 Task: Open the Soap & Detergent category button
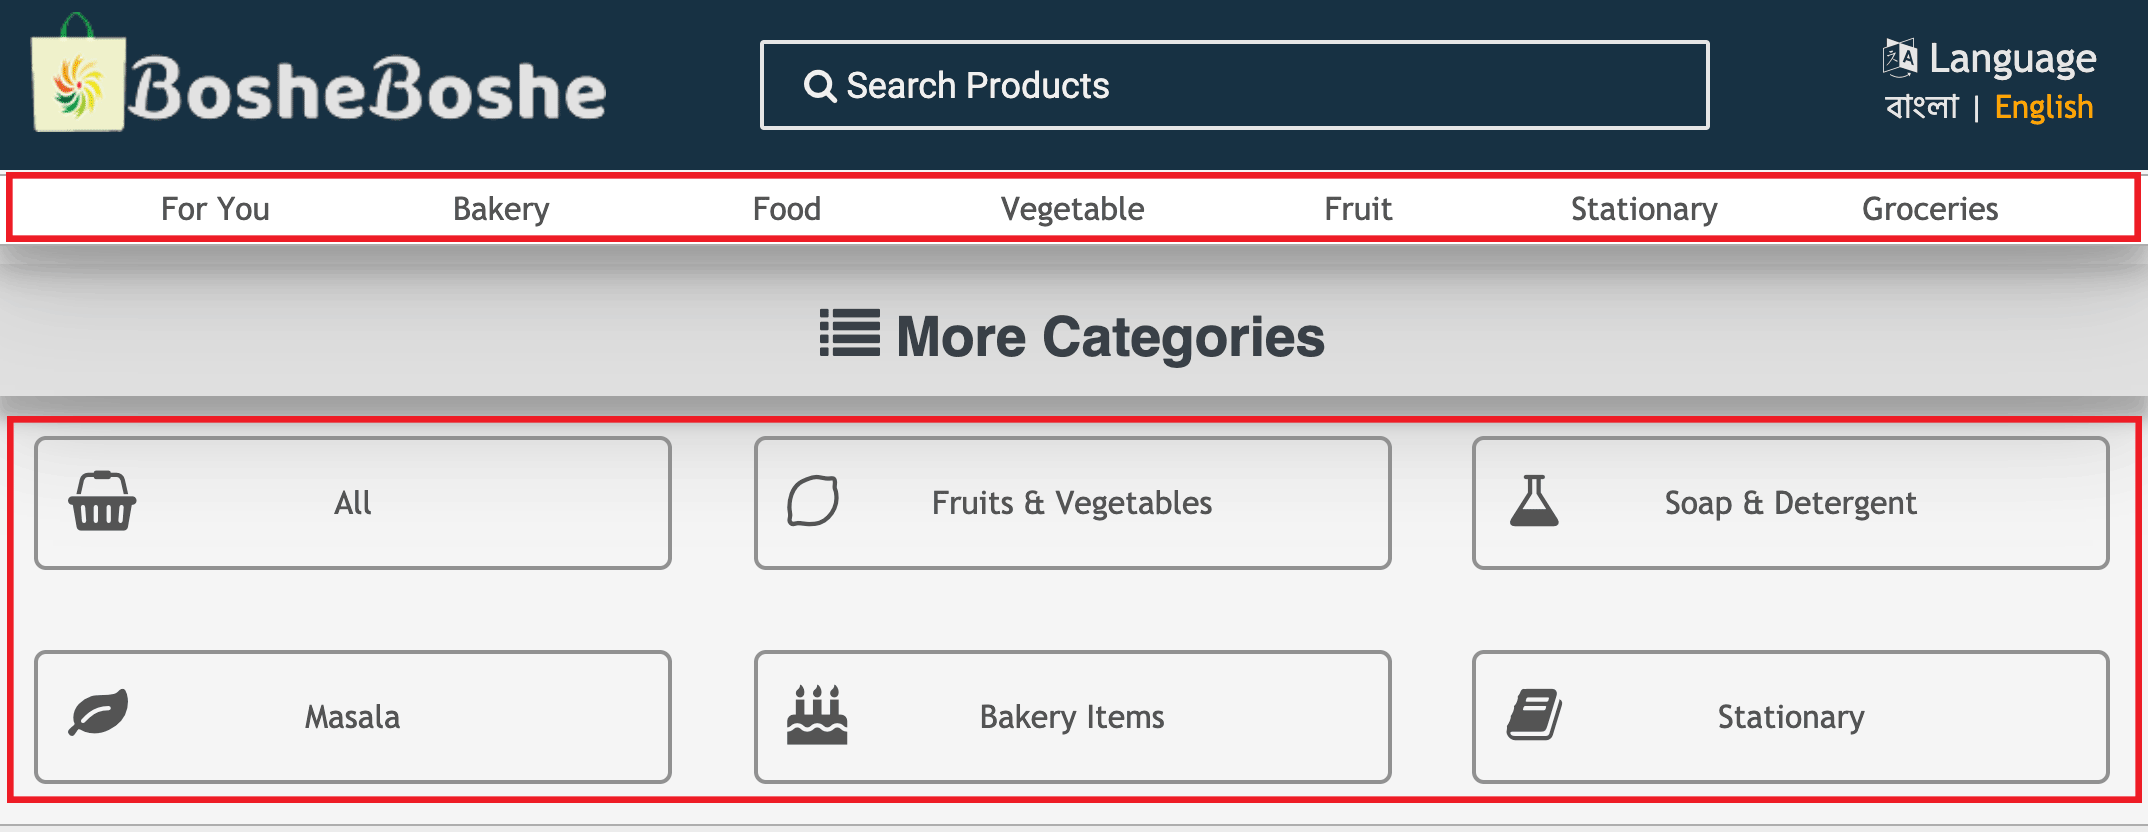click(1790, 503)
